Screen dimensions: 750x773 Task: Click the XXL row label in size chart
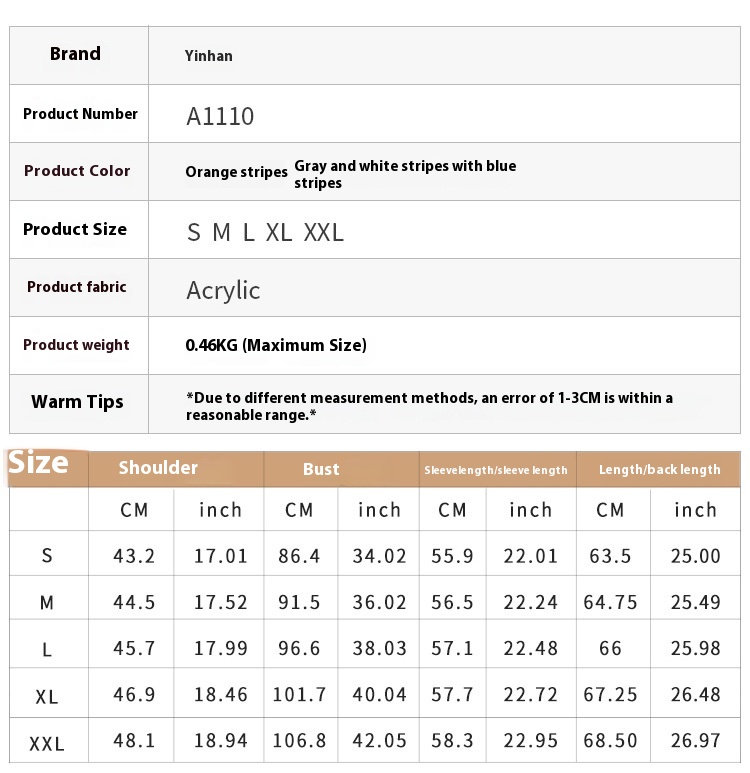point(47,744)
